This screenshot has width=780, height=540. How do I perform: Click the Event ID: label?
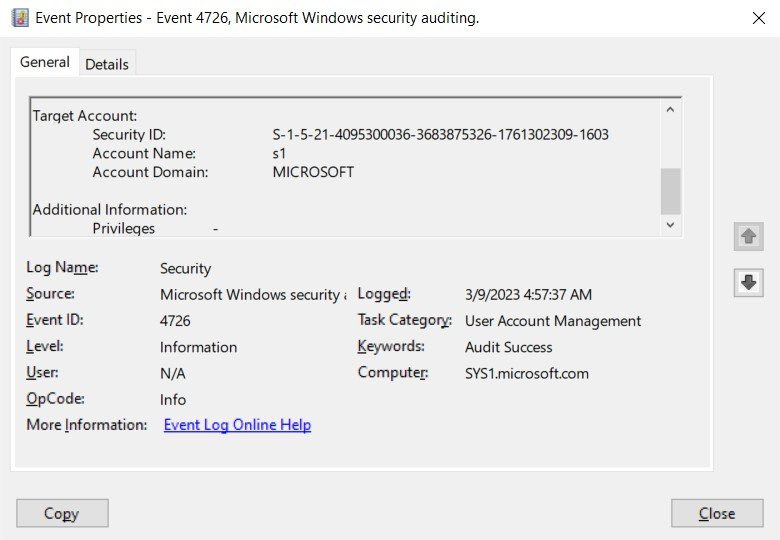[x=55, y=319]
